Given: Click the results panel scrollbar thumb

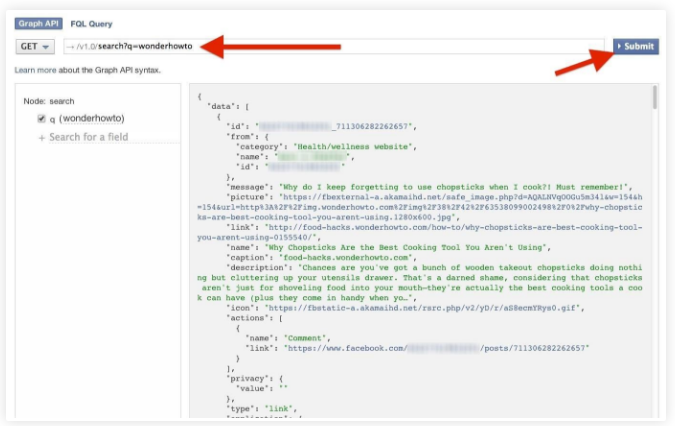Looking at the screenshot, I should 654,97.
